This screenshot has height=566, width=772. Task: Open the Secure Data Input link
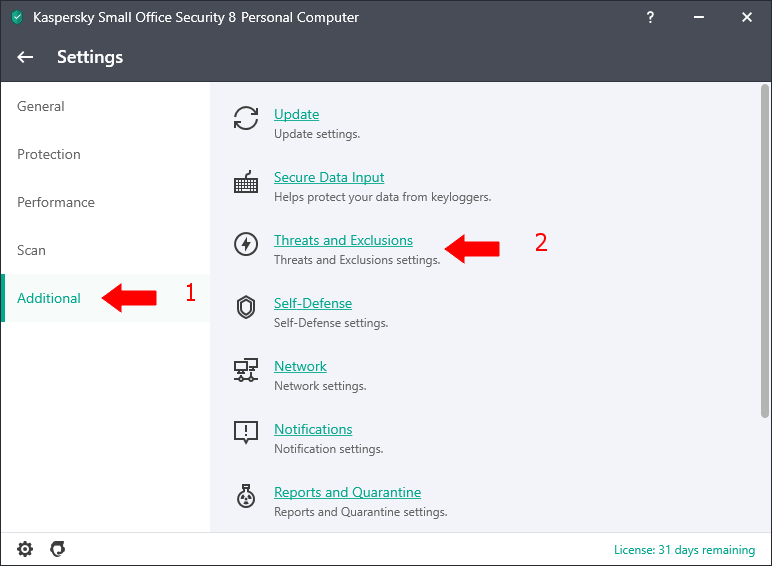click(329, 177)
